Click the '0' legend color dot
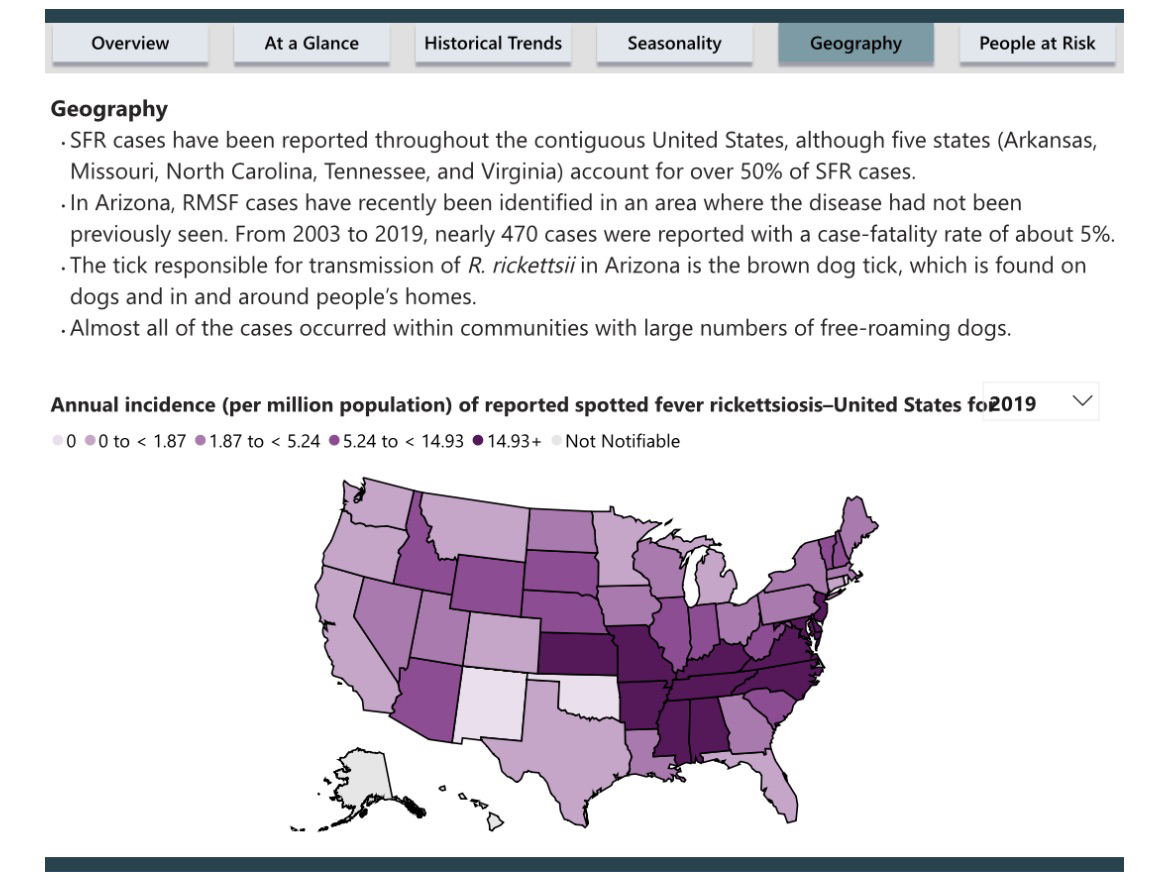 [57, 441]
